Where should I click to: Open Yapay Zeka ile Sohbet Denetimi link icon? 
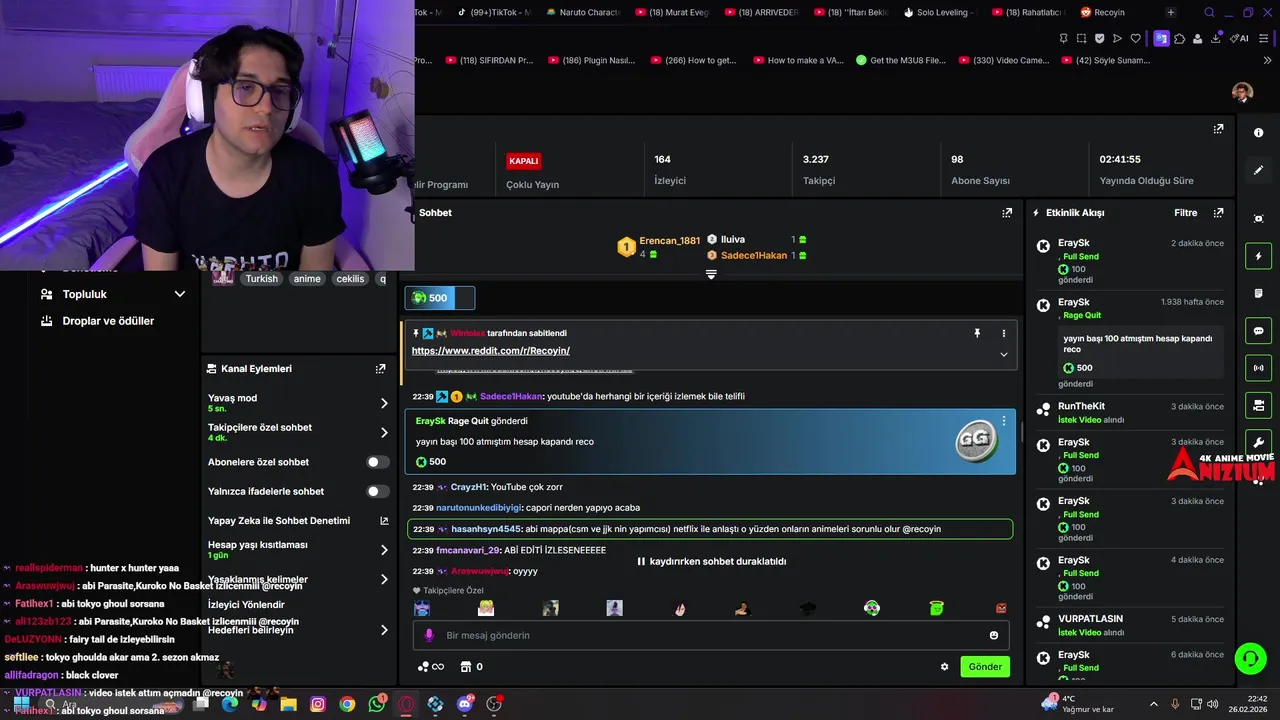384,521
